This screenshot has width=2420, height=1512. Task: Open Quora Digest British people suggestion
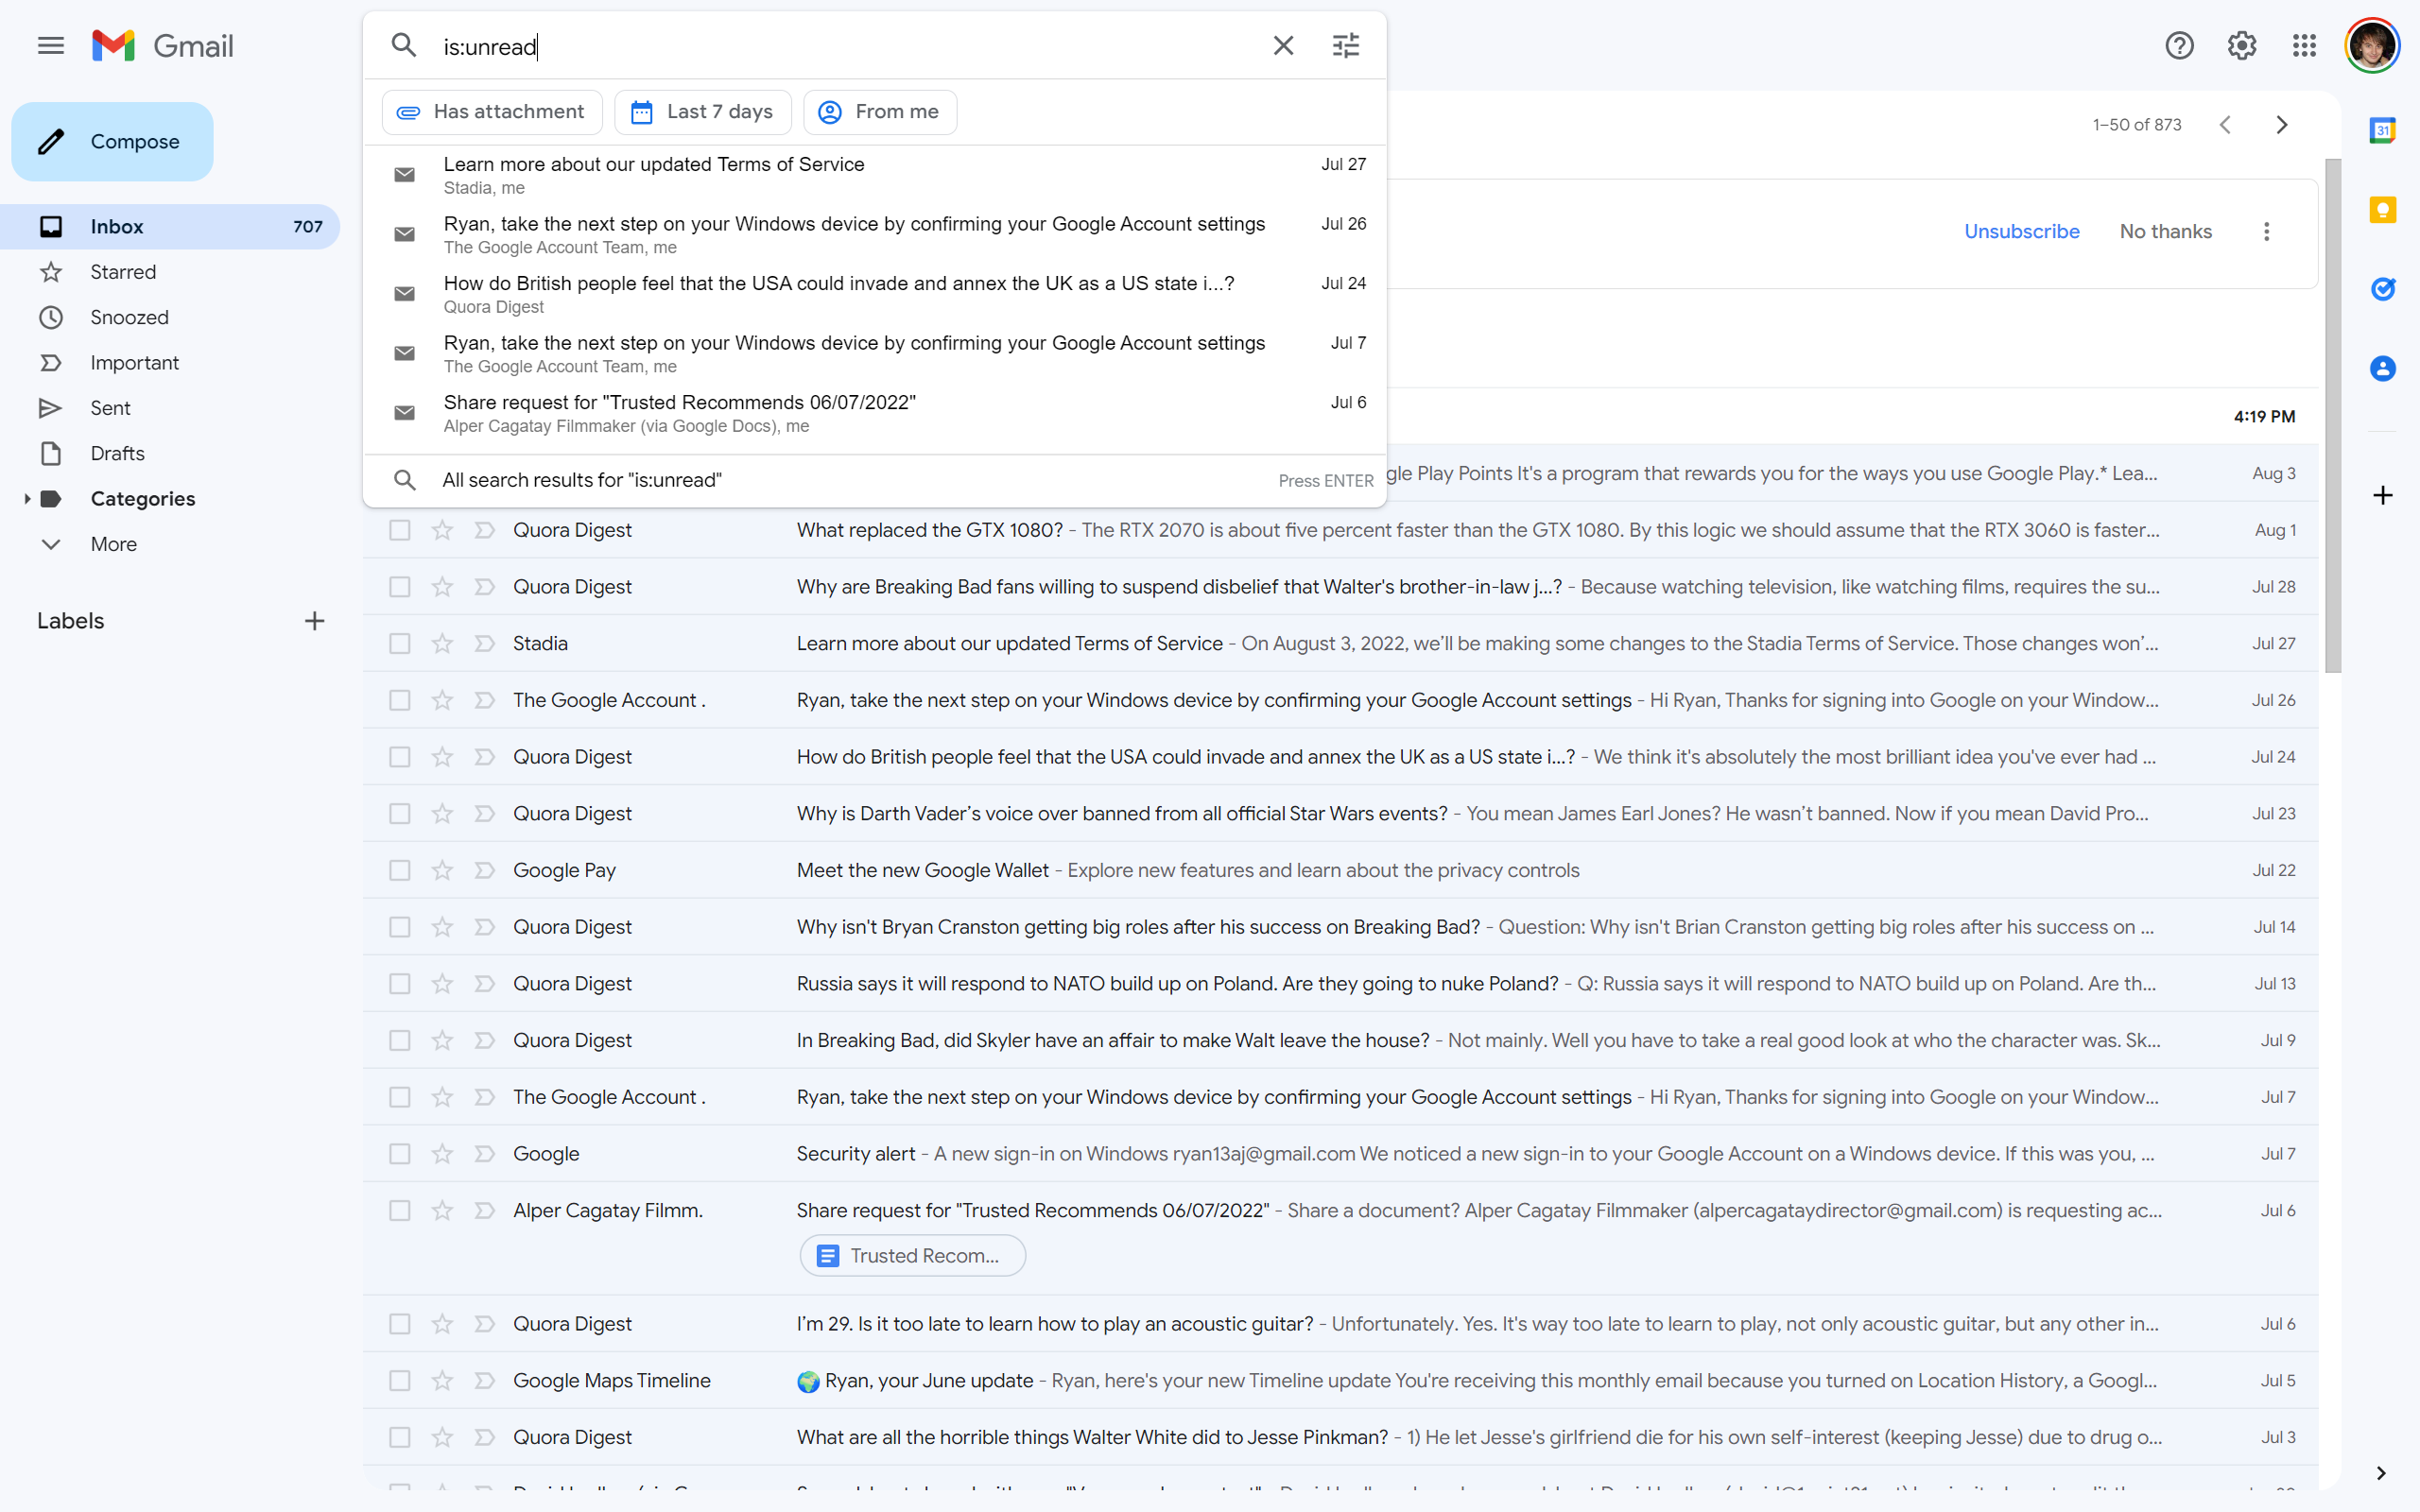(x=874, y=294)
